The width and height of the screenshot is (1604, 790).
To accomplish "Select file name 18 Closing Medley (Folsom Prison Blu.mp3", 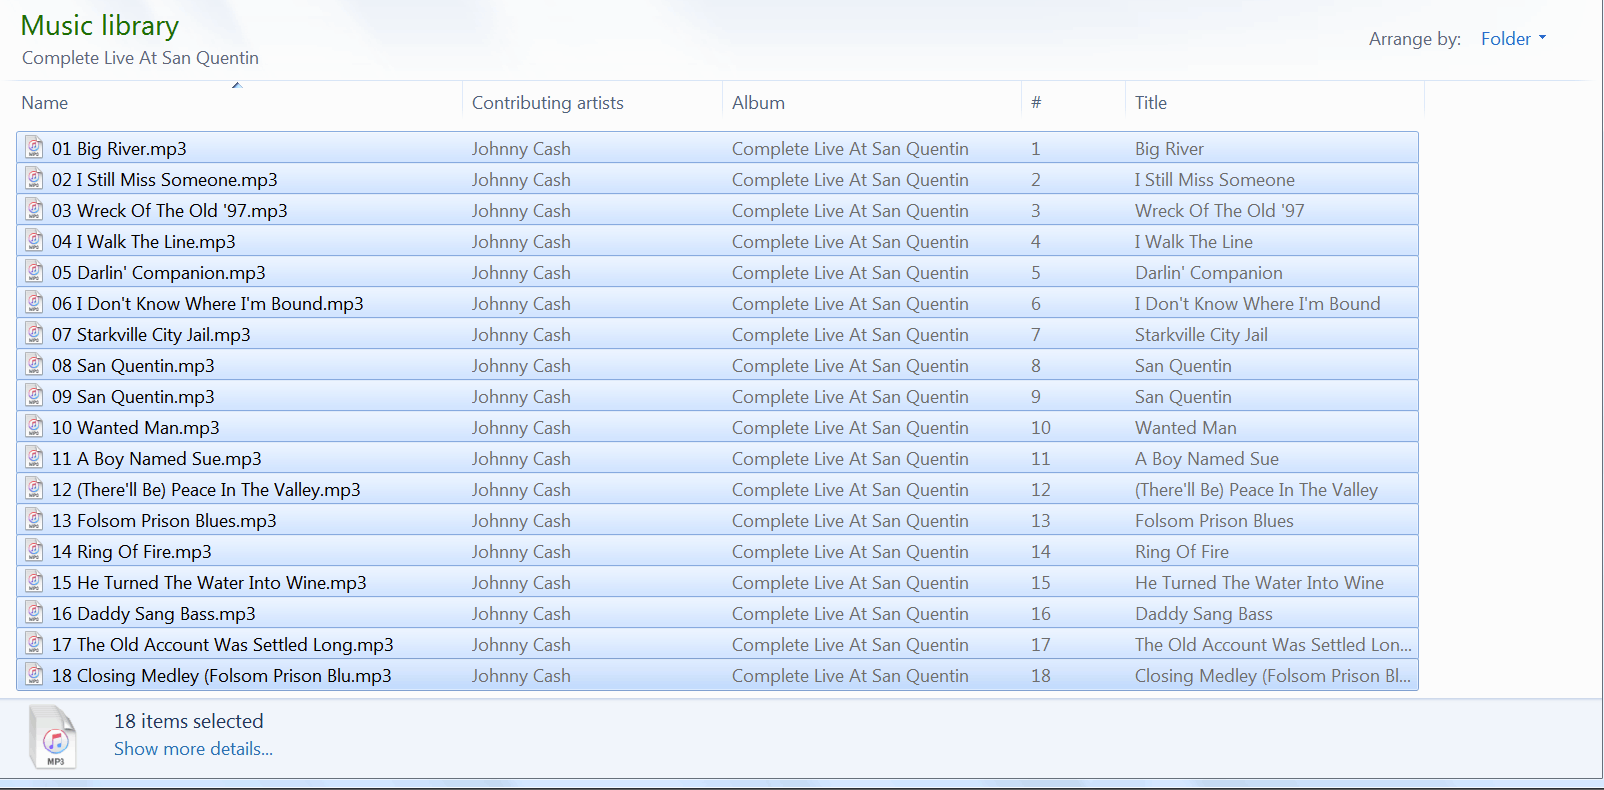I will click(222, 676).
